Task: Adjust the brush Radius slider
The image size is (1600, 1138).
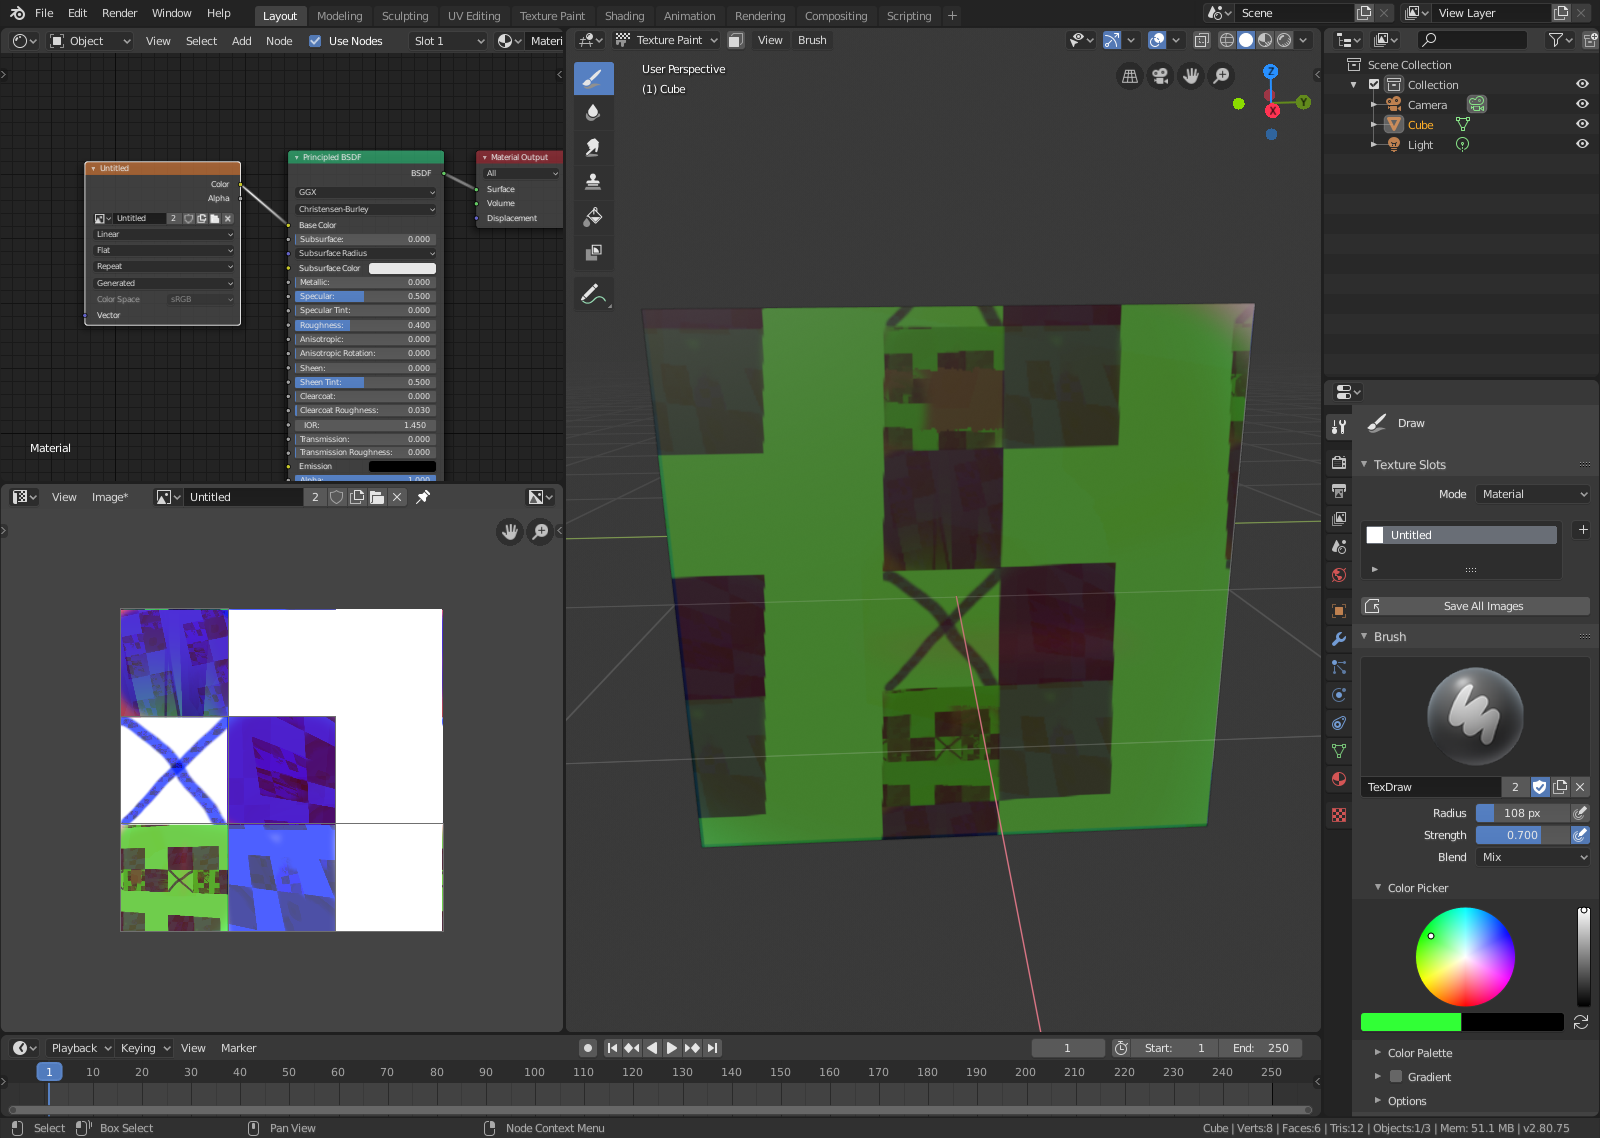Action: pos(1523,813)
